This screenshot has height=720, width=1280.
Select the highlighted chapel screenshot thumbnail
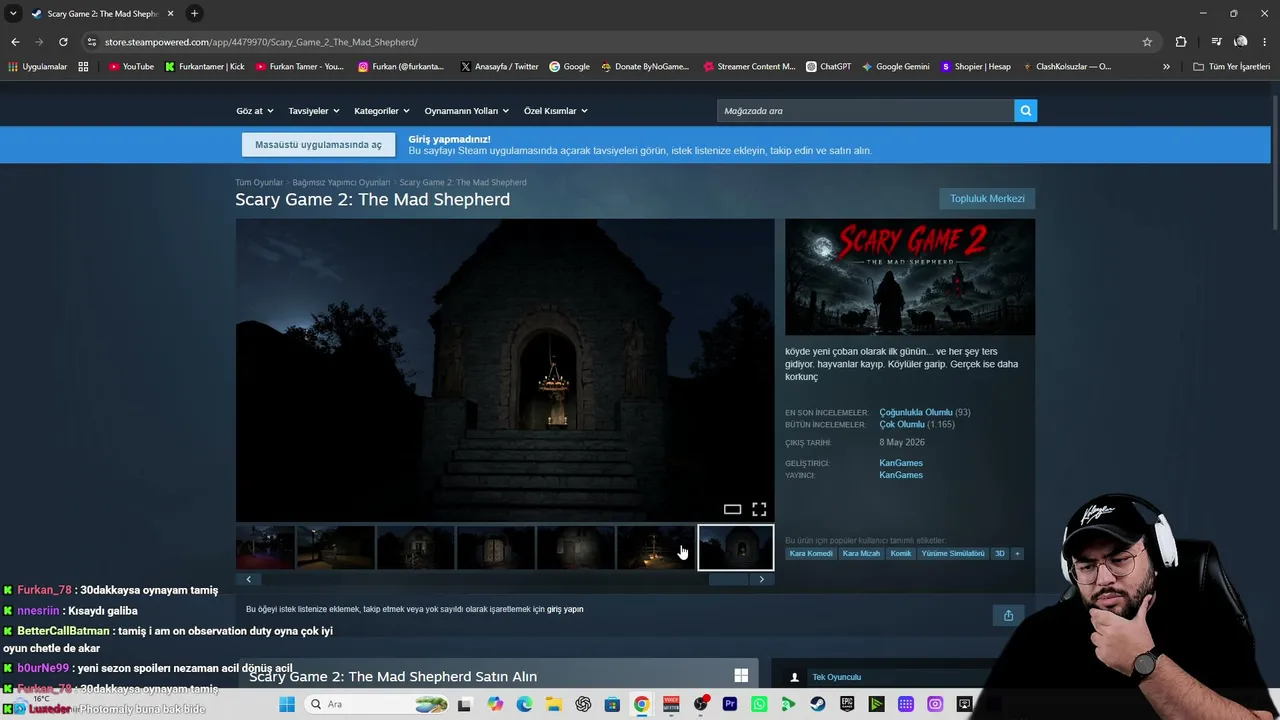(736, 548)
